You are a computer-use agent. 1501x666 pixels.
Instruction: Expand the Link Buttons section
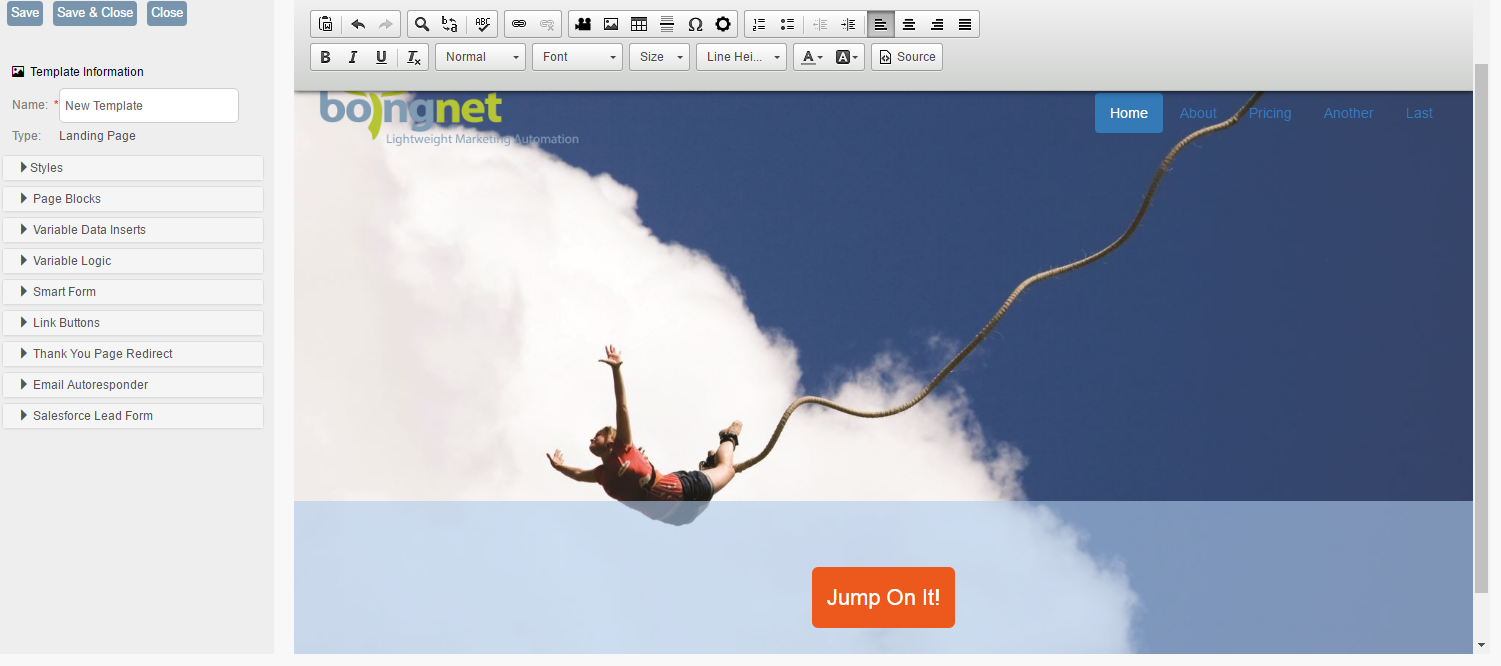(133, 323)
